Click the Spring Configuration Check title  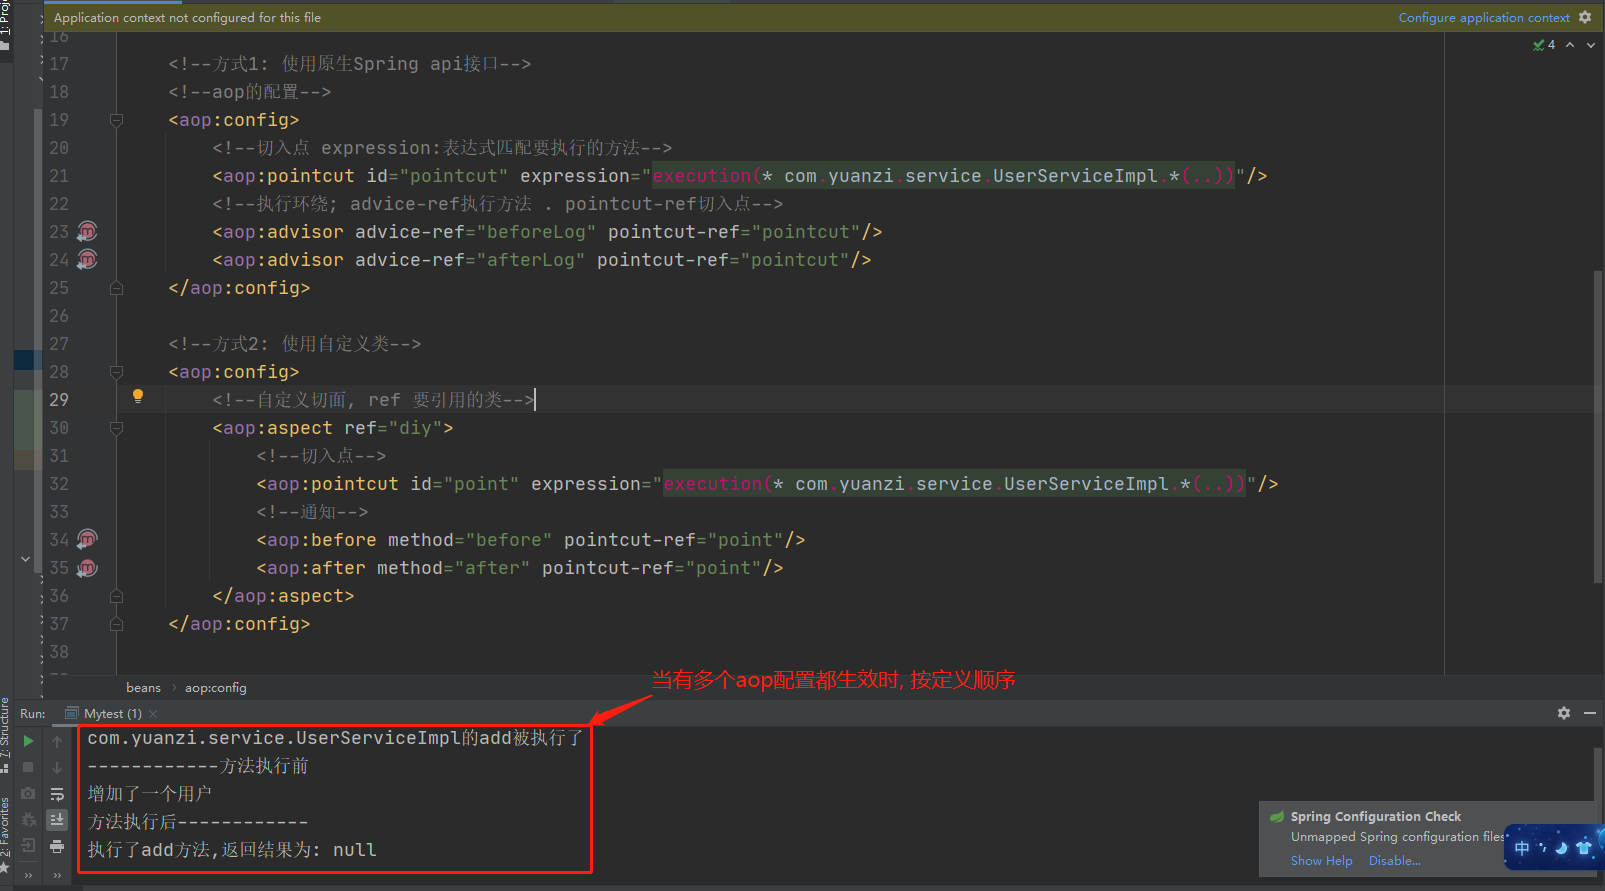1375,817
